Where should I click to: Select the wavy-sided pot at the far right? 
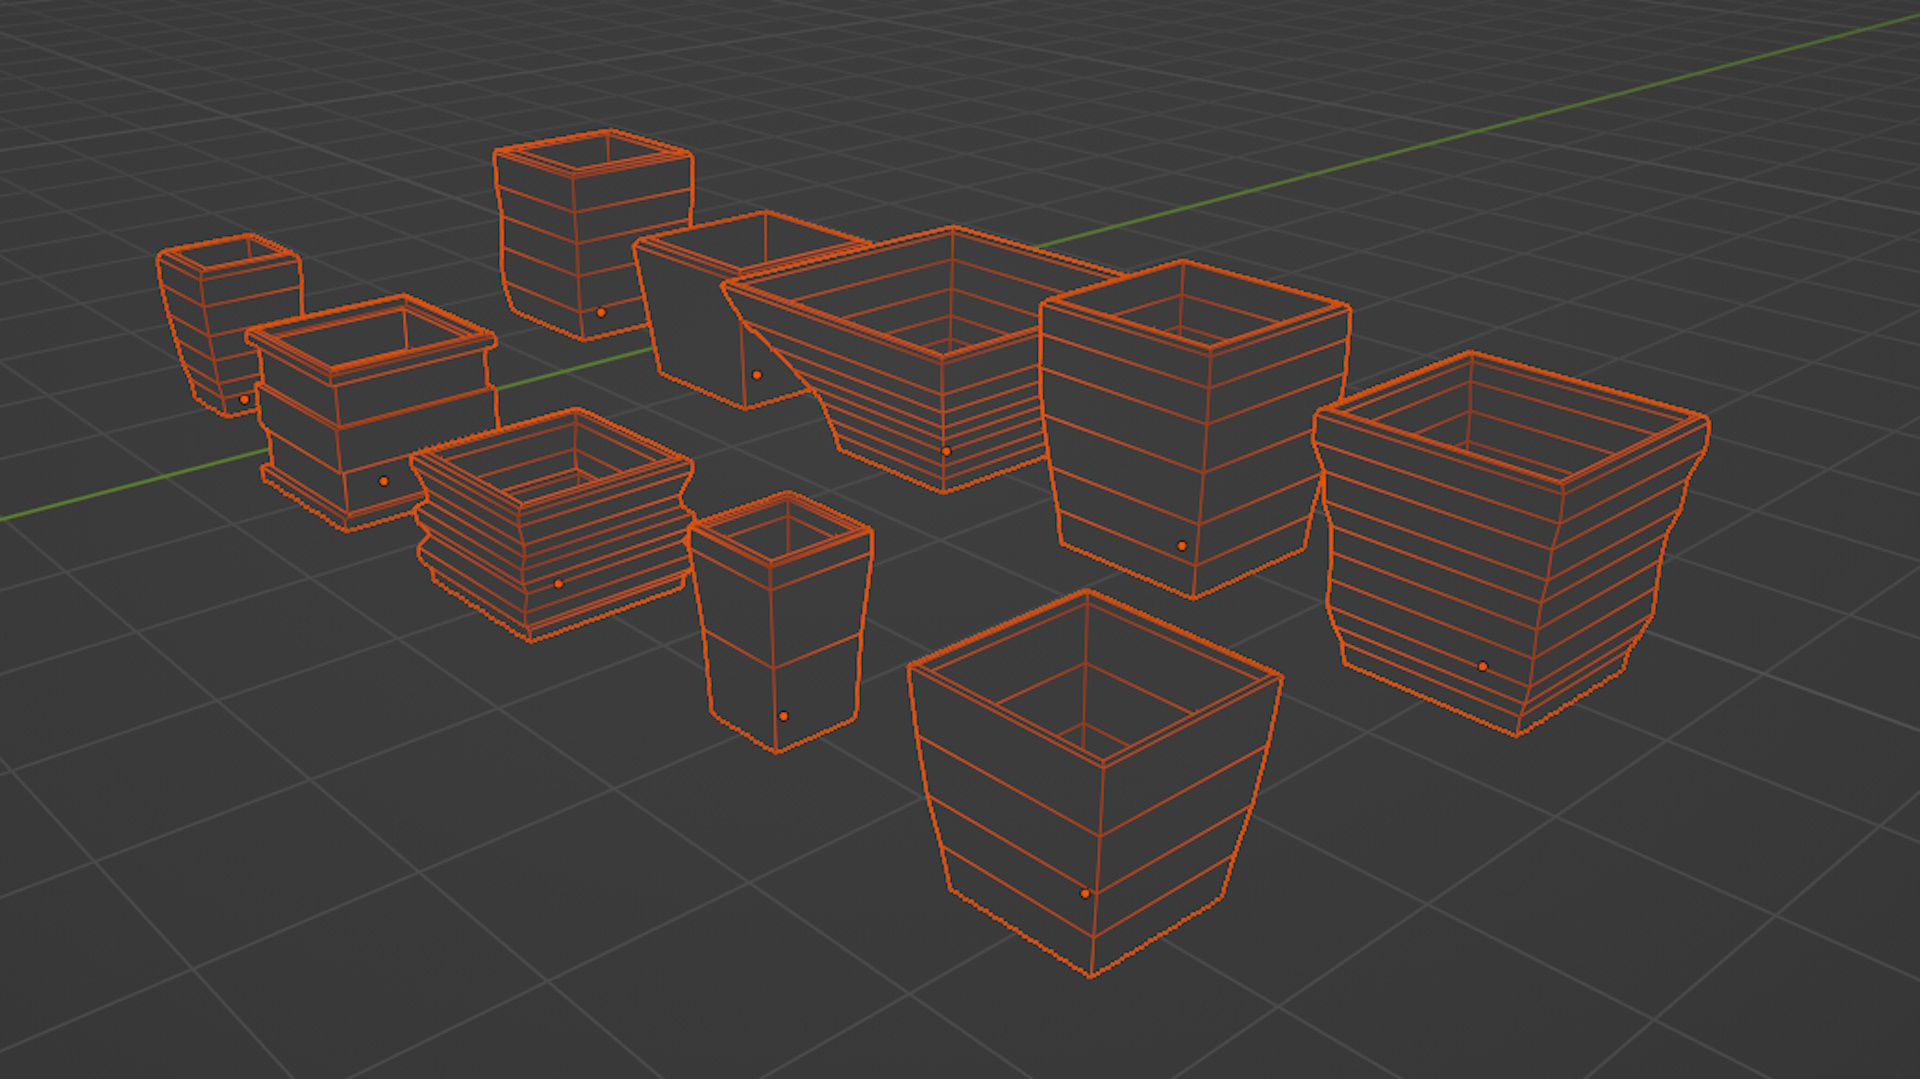[x=1510, y=545]
